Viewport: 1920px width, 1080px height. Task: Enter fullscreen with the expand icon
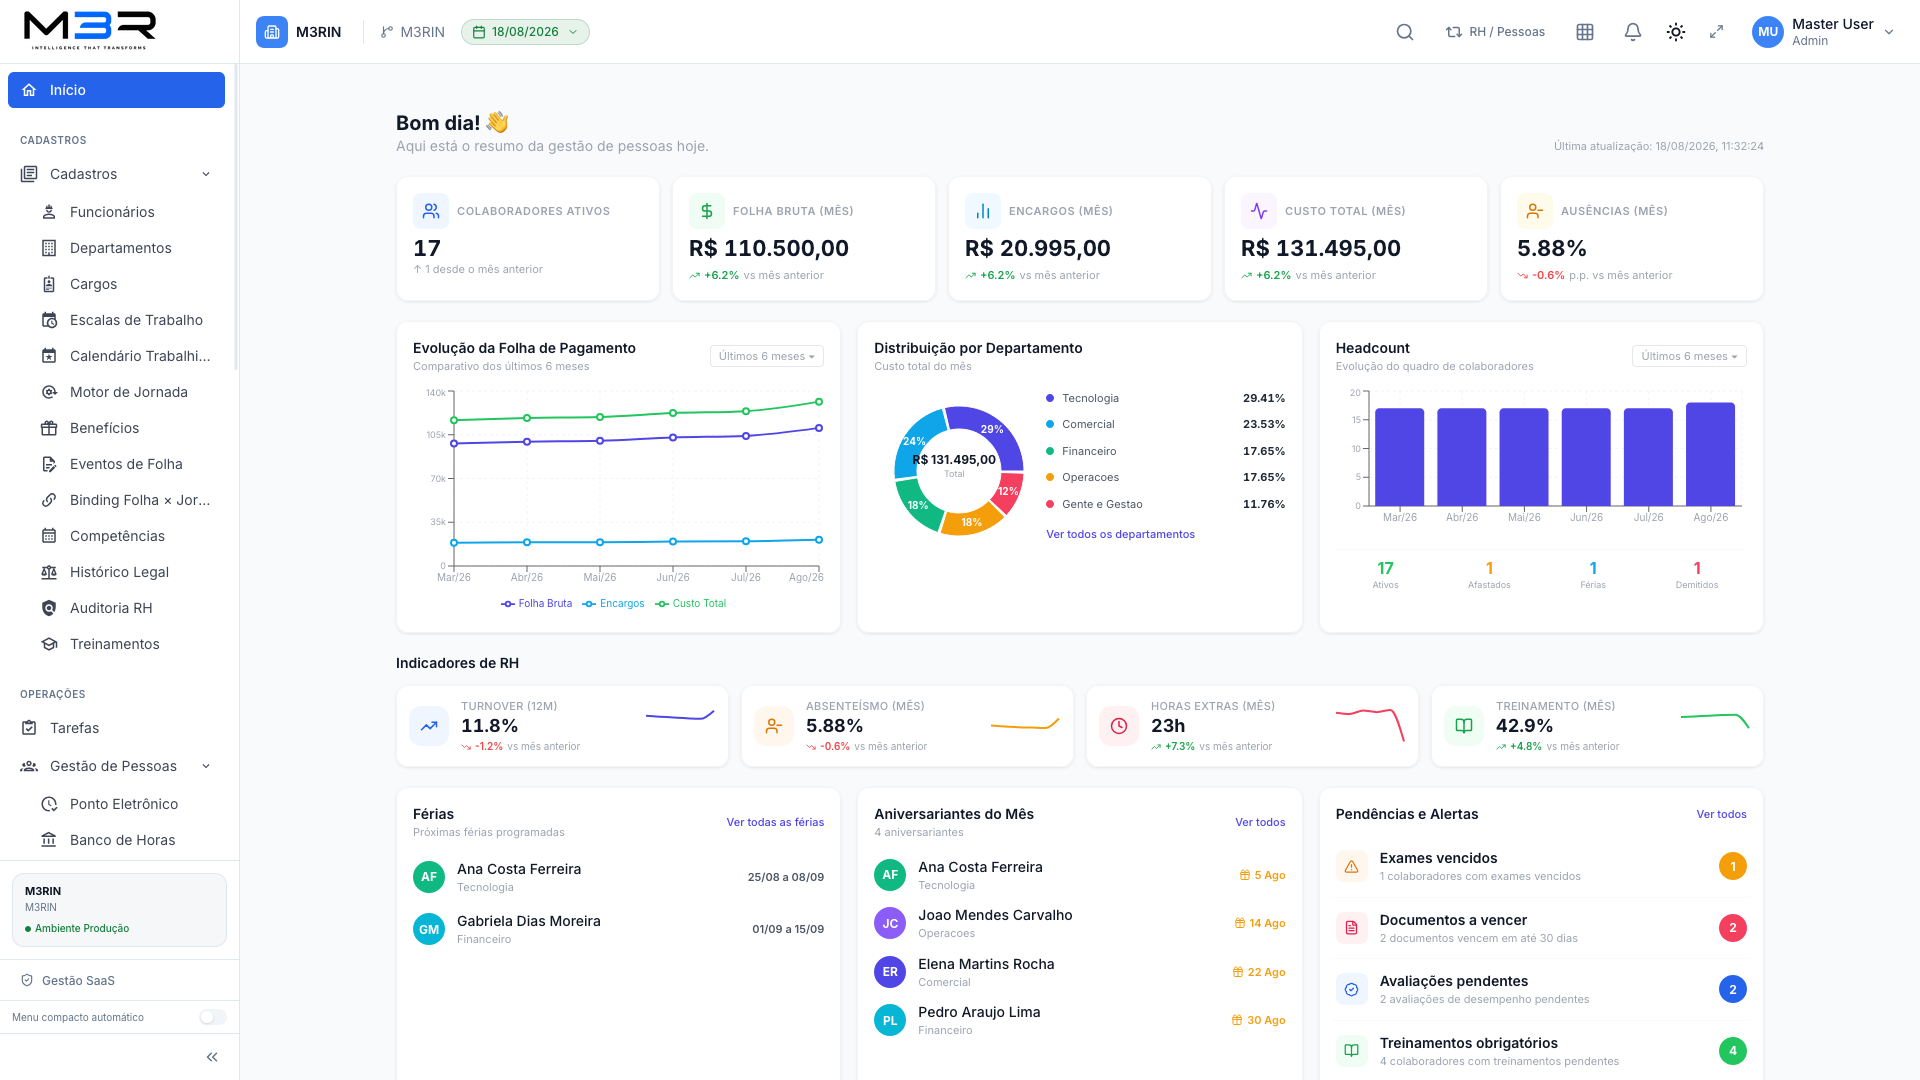[1717, 32]
